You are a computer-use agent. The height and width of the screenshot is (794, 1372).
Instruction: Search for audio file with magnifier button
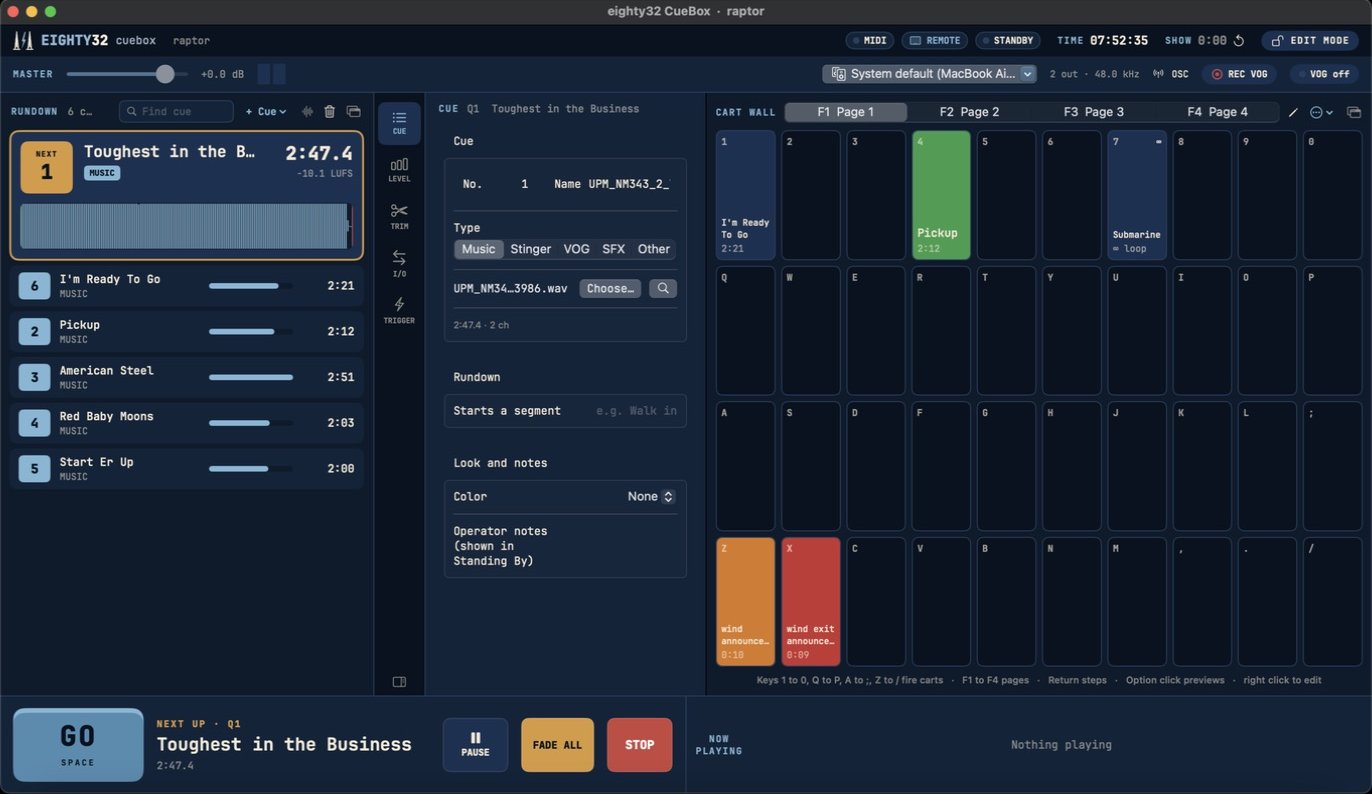pos(662,288)
